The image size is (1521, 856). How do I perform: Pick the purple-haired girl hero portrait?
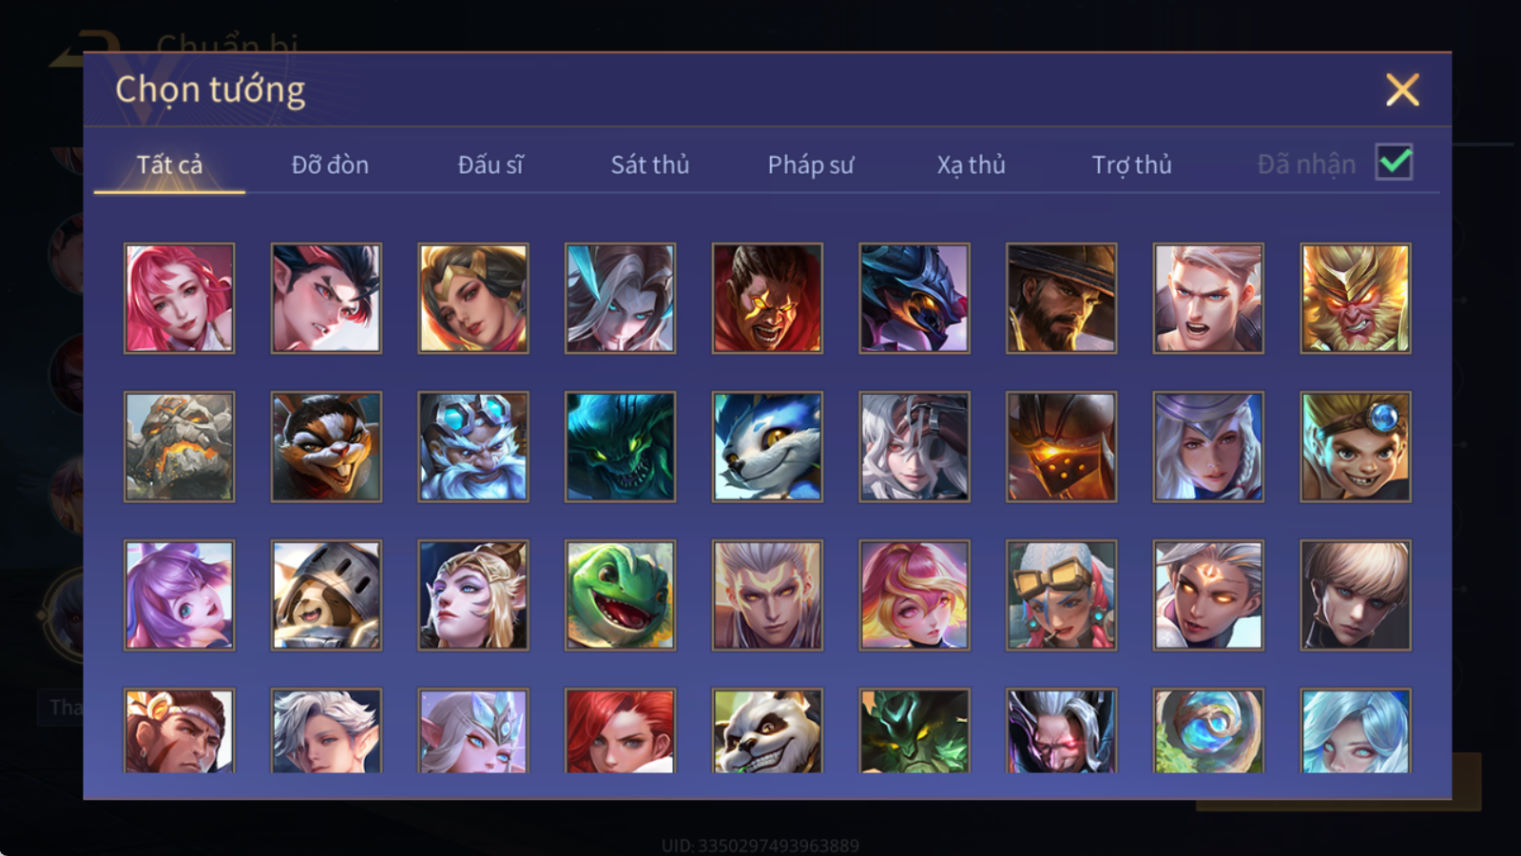(x=179, y=595)
